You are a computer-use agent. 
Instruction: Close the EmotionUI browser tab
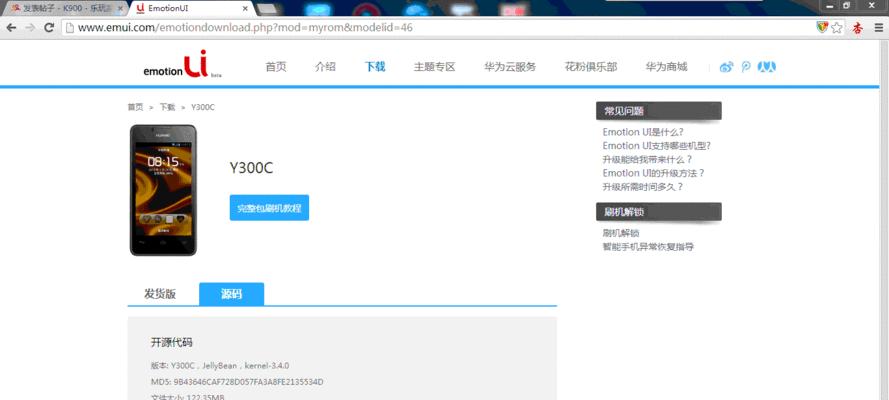(245, 8)
